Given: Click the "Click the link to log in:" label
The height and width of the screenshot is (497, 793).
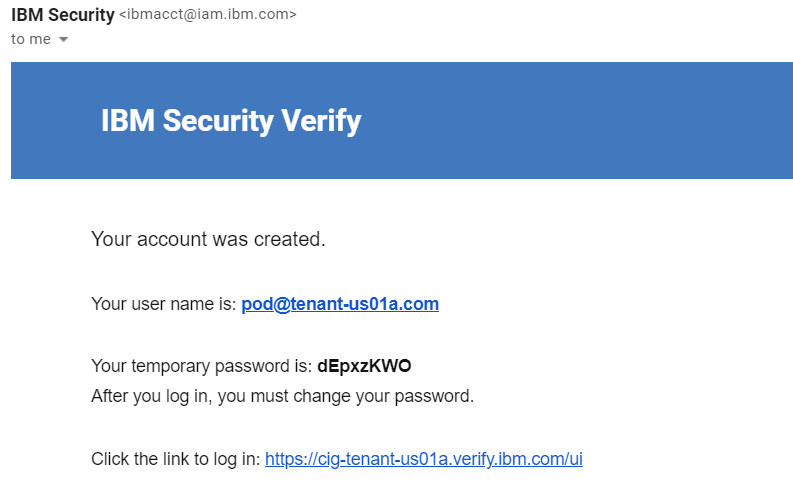Looking at the screenshot, I should (175, 459).
